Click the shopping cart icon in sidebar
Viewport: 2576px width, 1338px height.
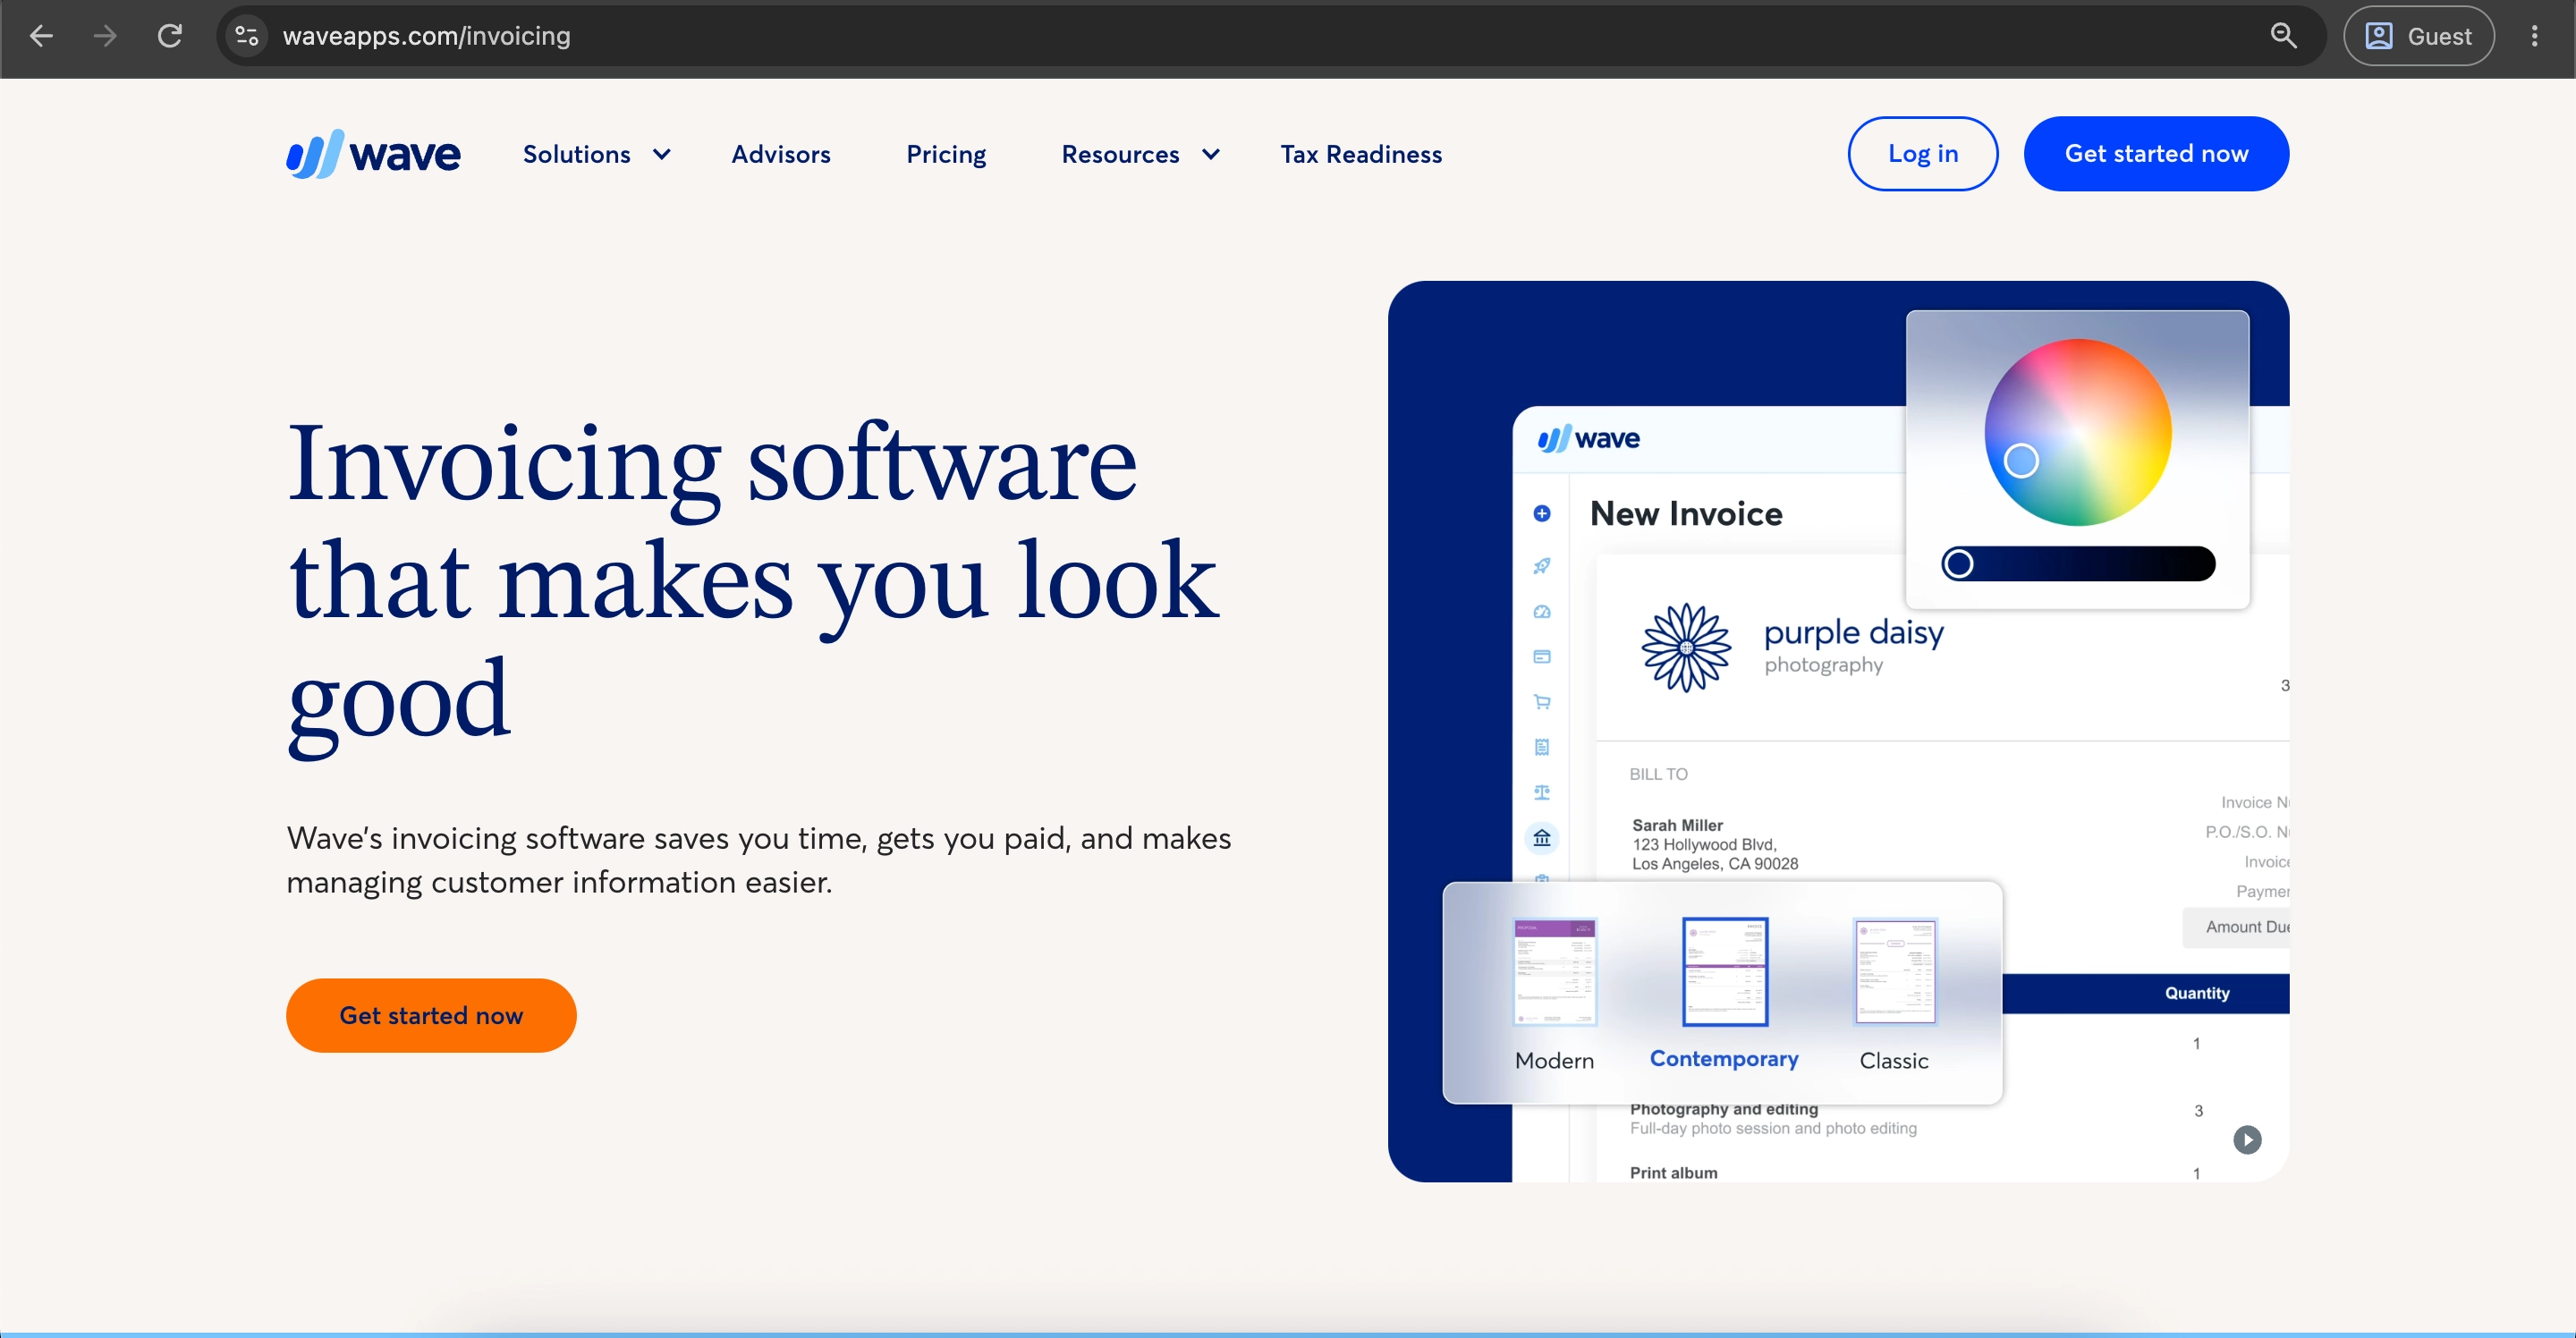click(1542, 702)
